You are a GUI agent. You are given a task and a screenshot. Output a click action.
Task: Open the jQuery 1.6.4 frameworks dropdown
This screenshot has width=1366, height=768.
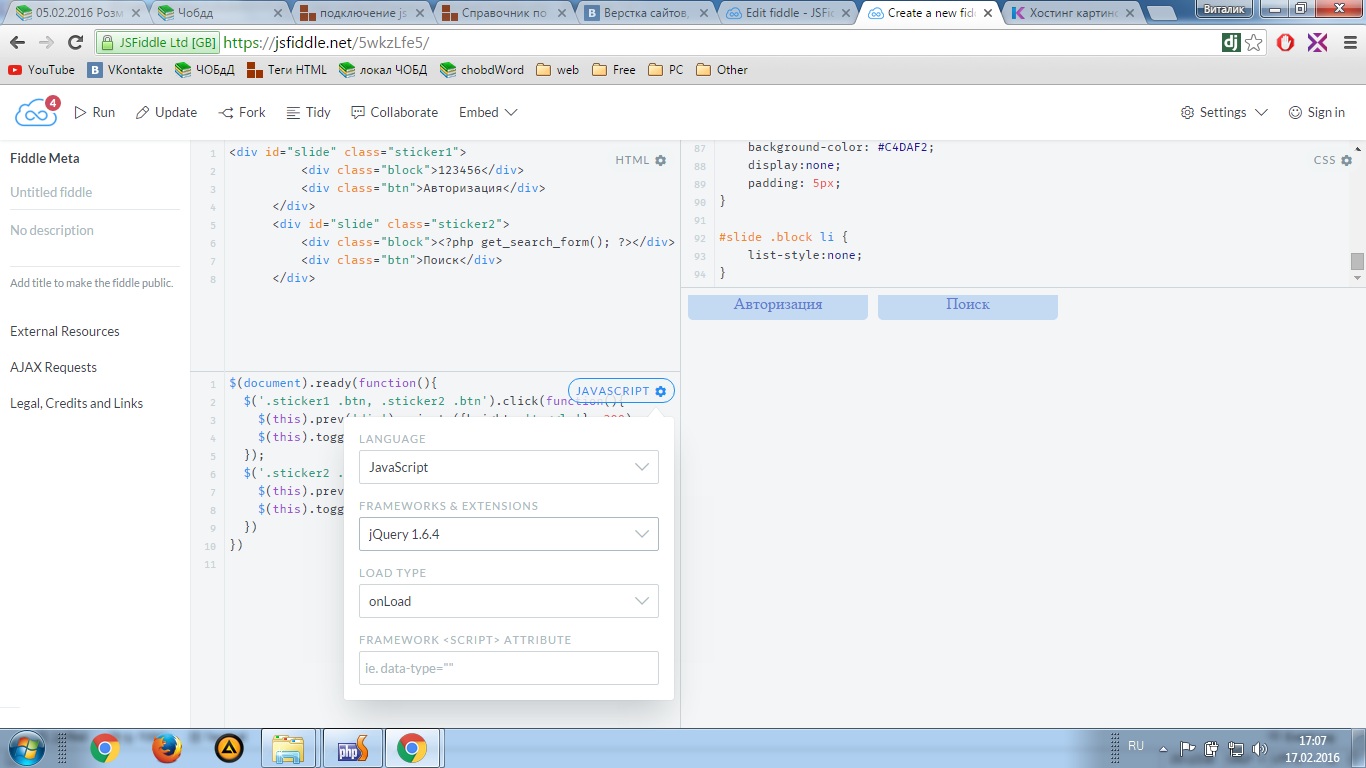(x=508, y=534)
